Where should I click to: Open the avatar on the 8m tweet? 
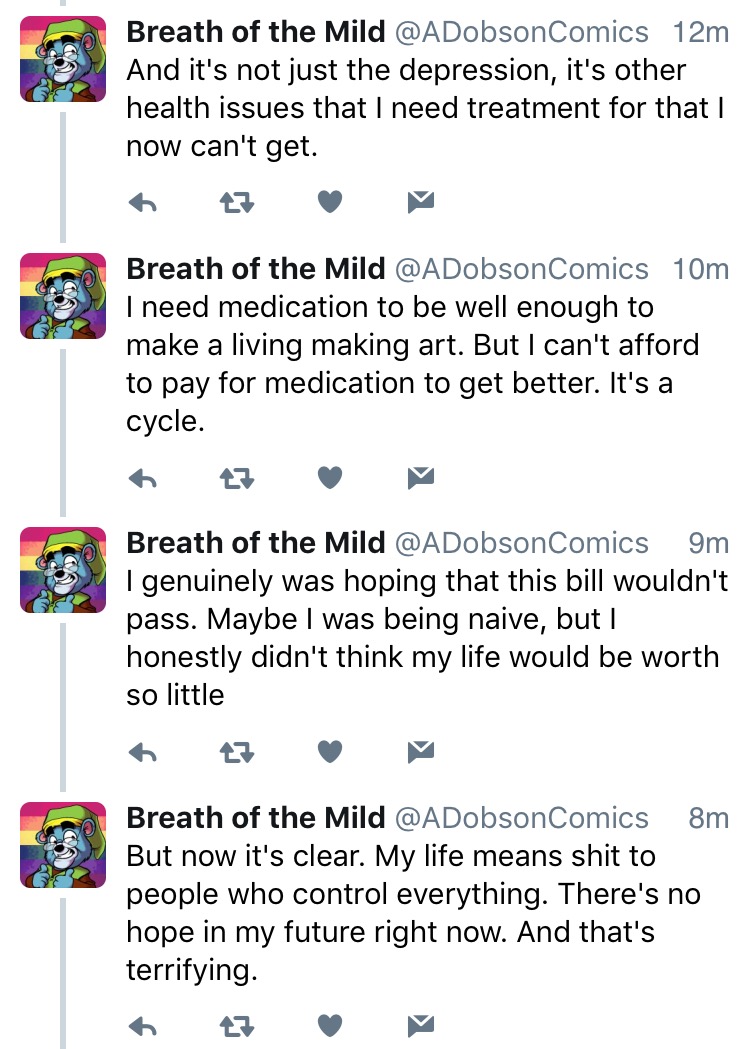[63, 845]
